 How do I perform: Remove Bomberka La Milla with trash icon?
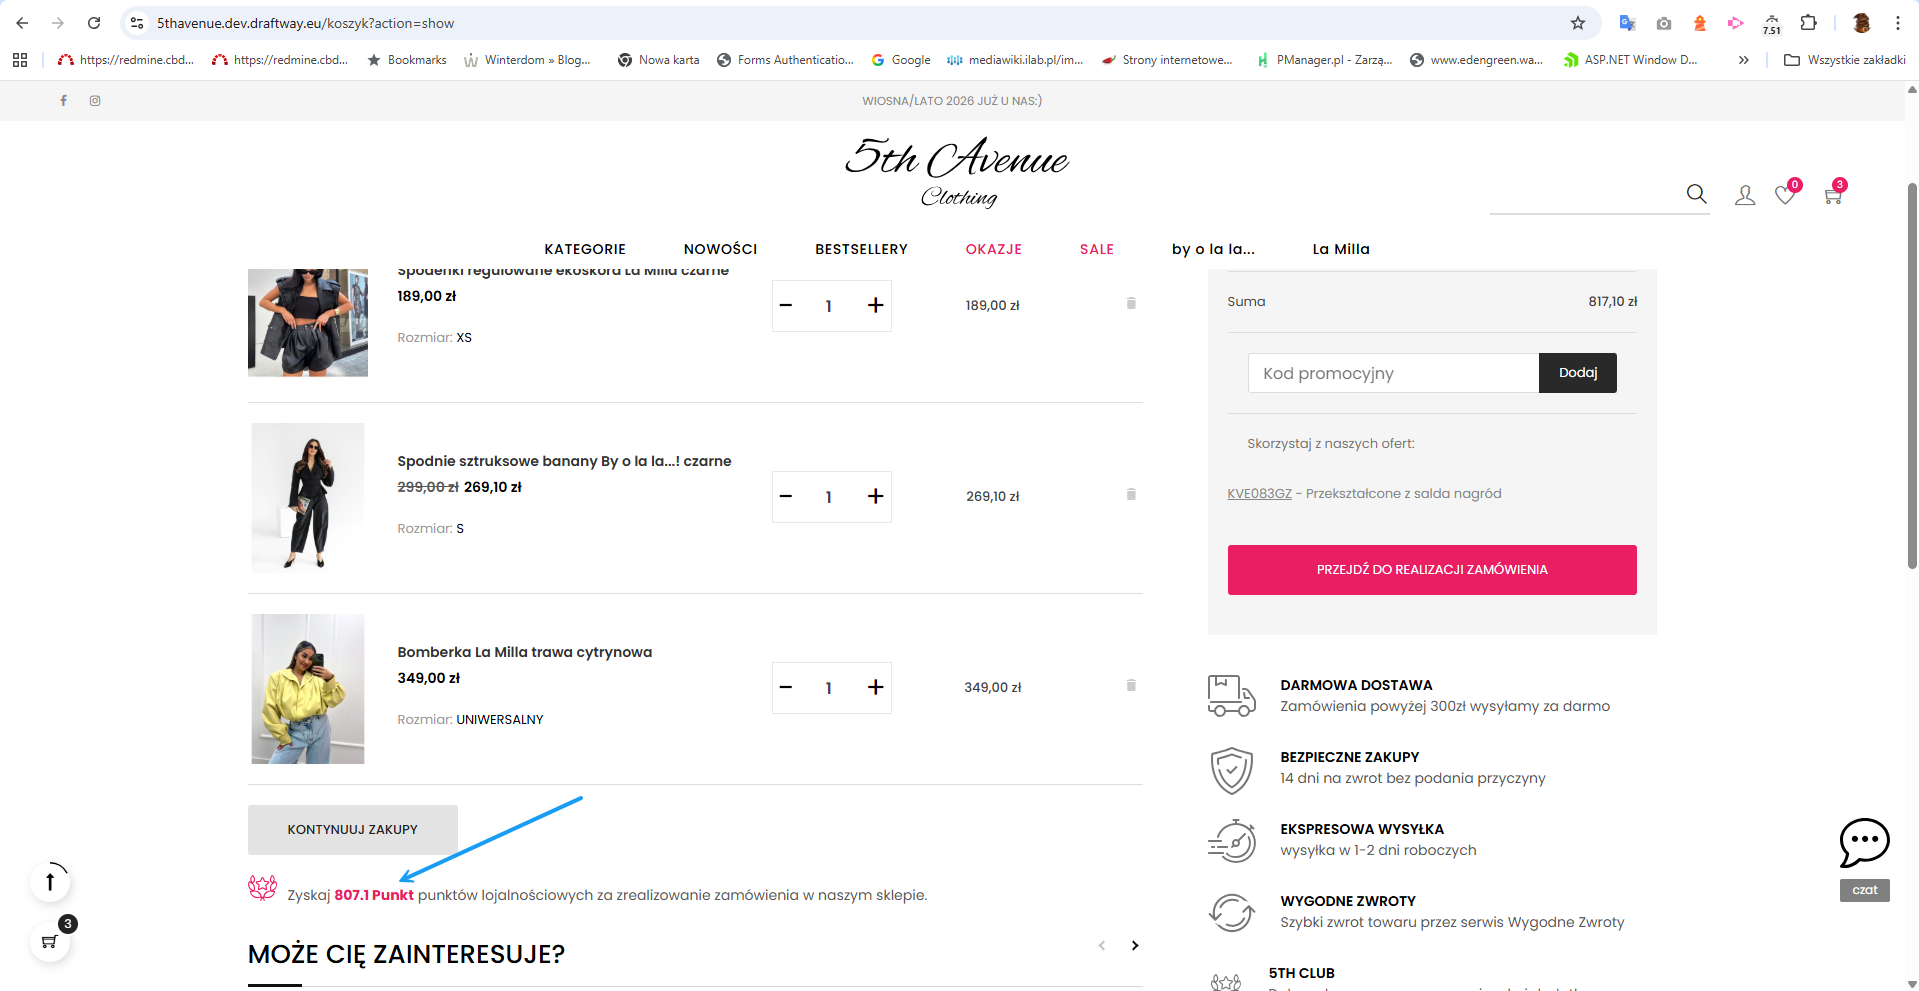1131,685
